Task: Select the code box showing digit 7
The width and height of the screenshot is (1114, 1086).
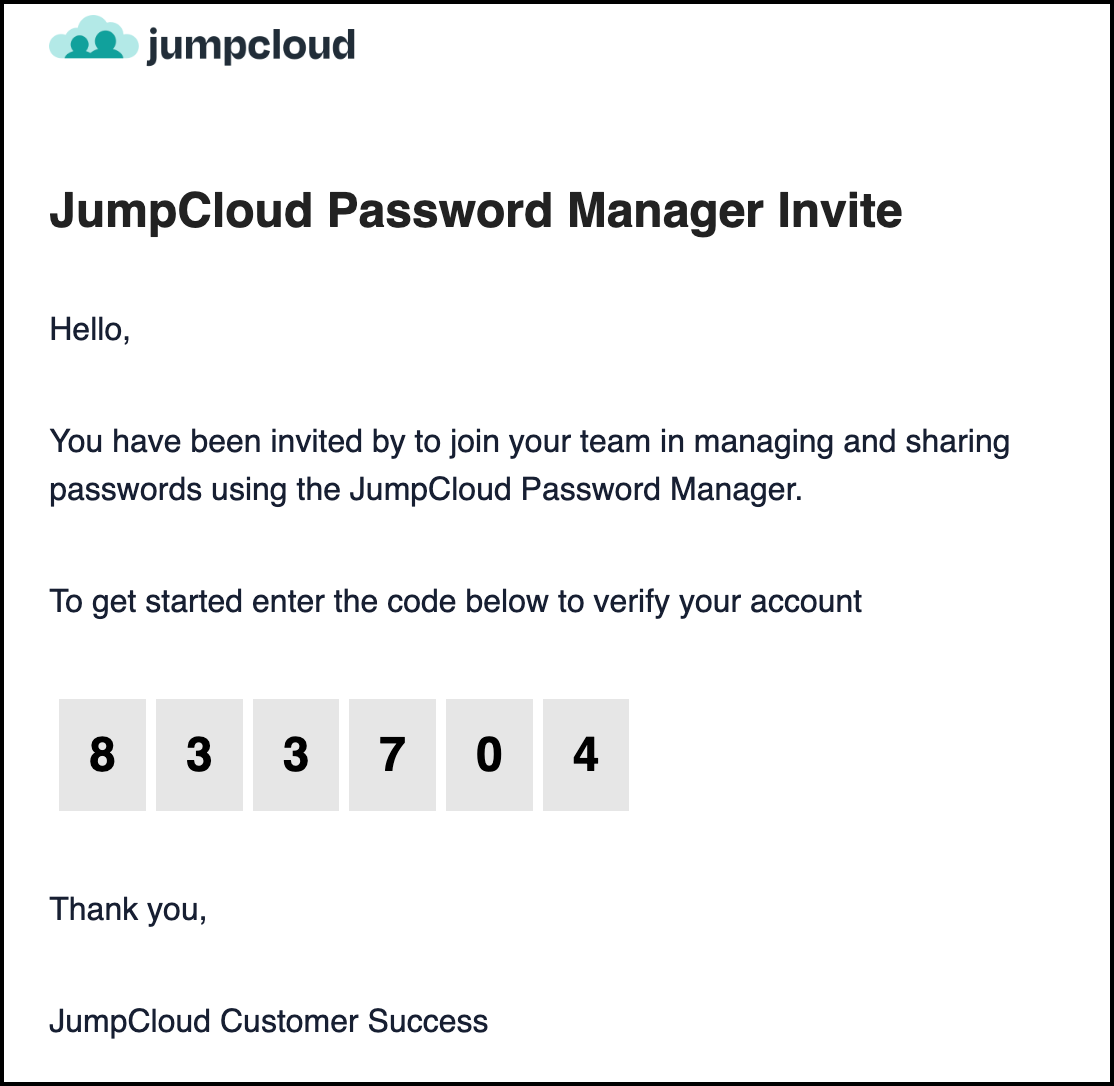Action: pos(392,755)
